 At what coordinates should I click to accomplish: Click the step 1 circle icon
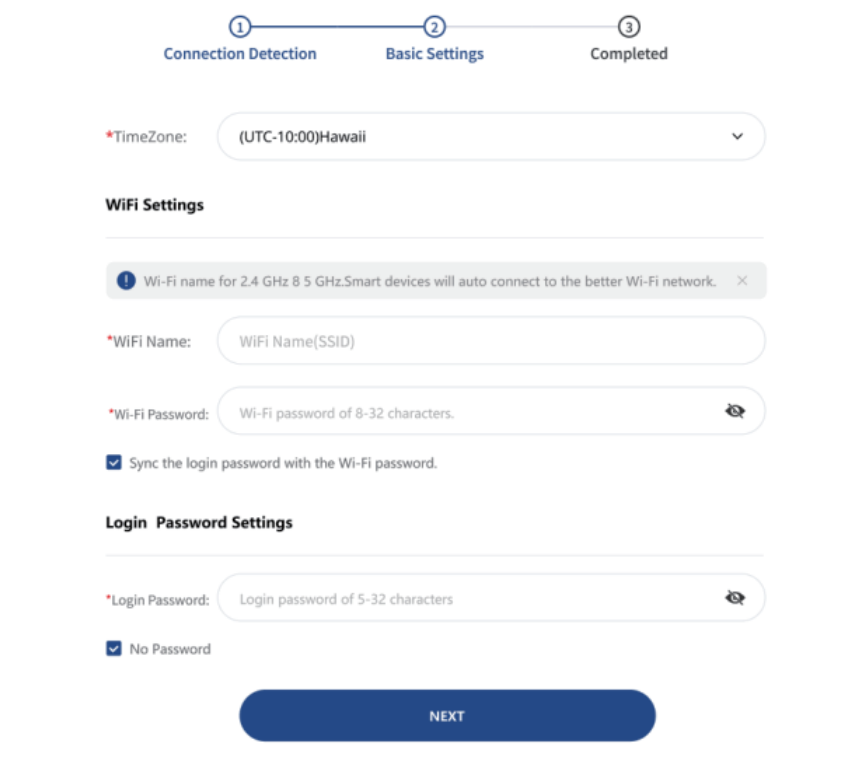[x=240, y=27]
